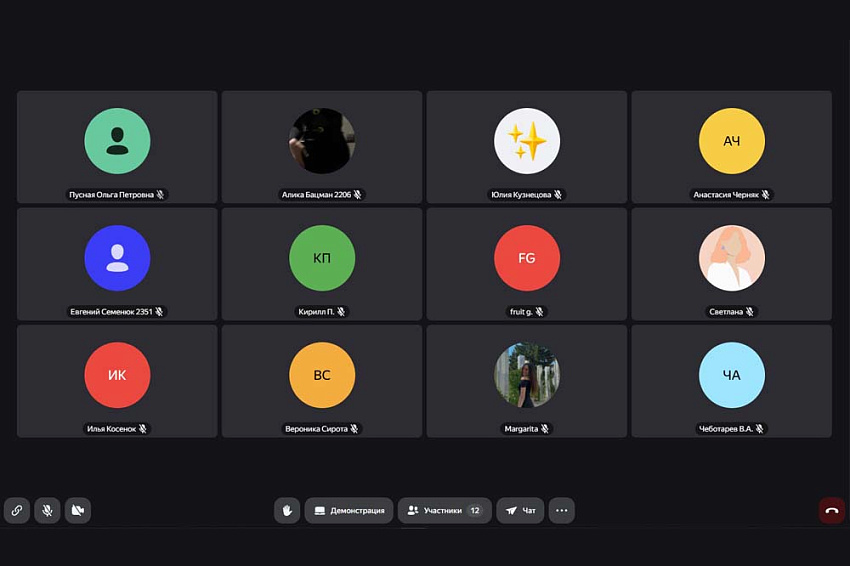The height and width of the screenshot is (566, 850).
Task: Select Пусная Ольга Петровна's green avatar
Action: click(117, 141)
